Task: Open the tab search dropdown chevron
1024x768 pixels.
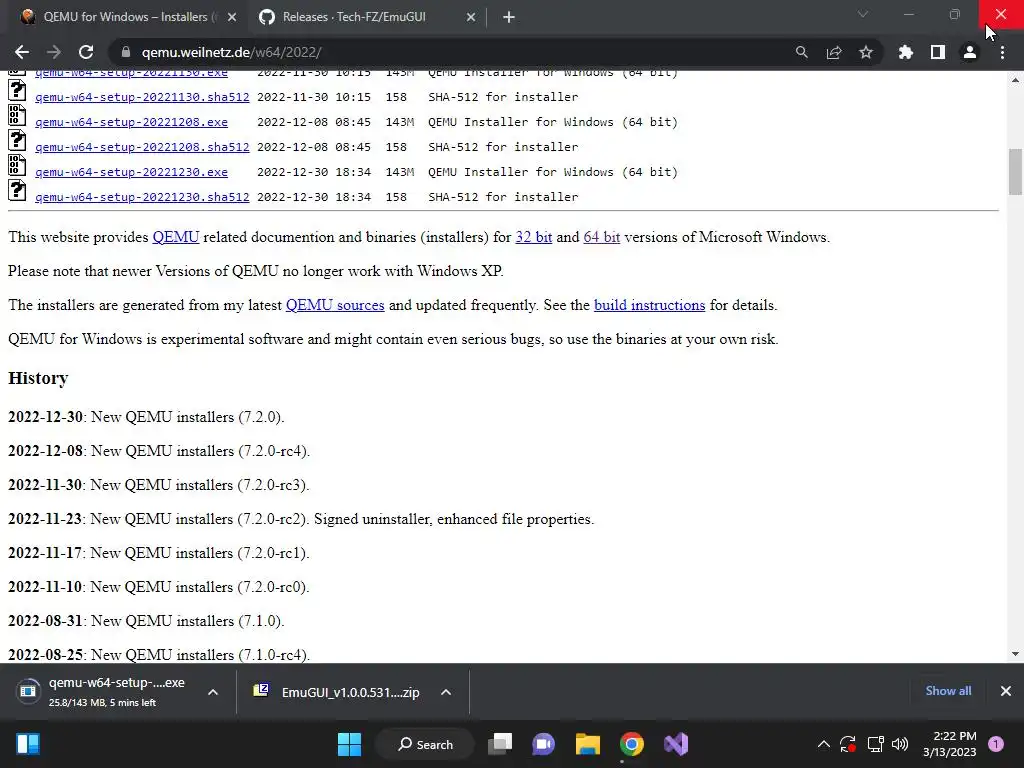Action: pos(863,14)
